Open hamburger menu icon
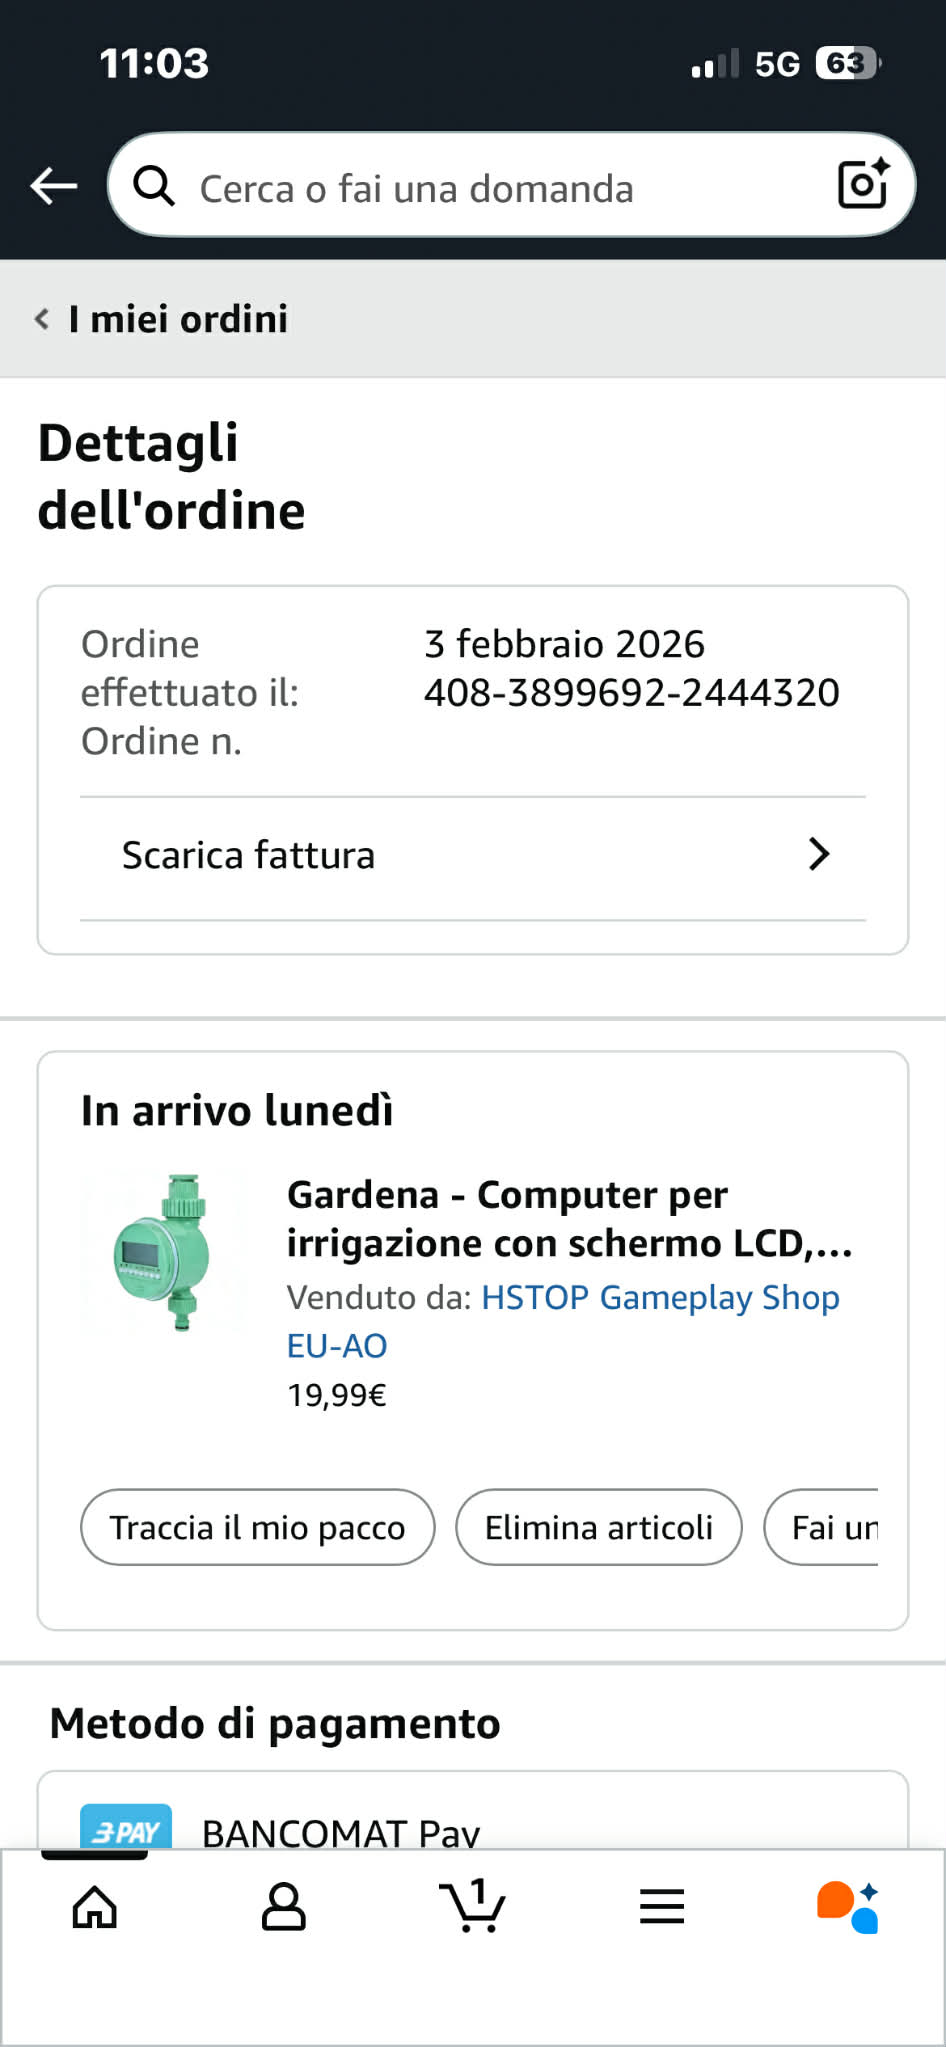 (662, 1907)
